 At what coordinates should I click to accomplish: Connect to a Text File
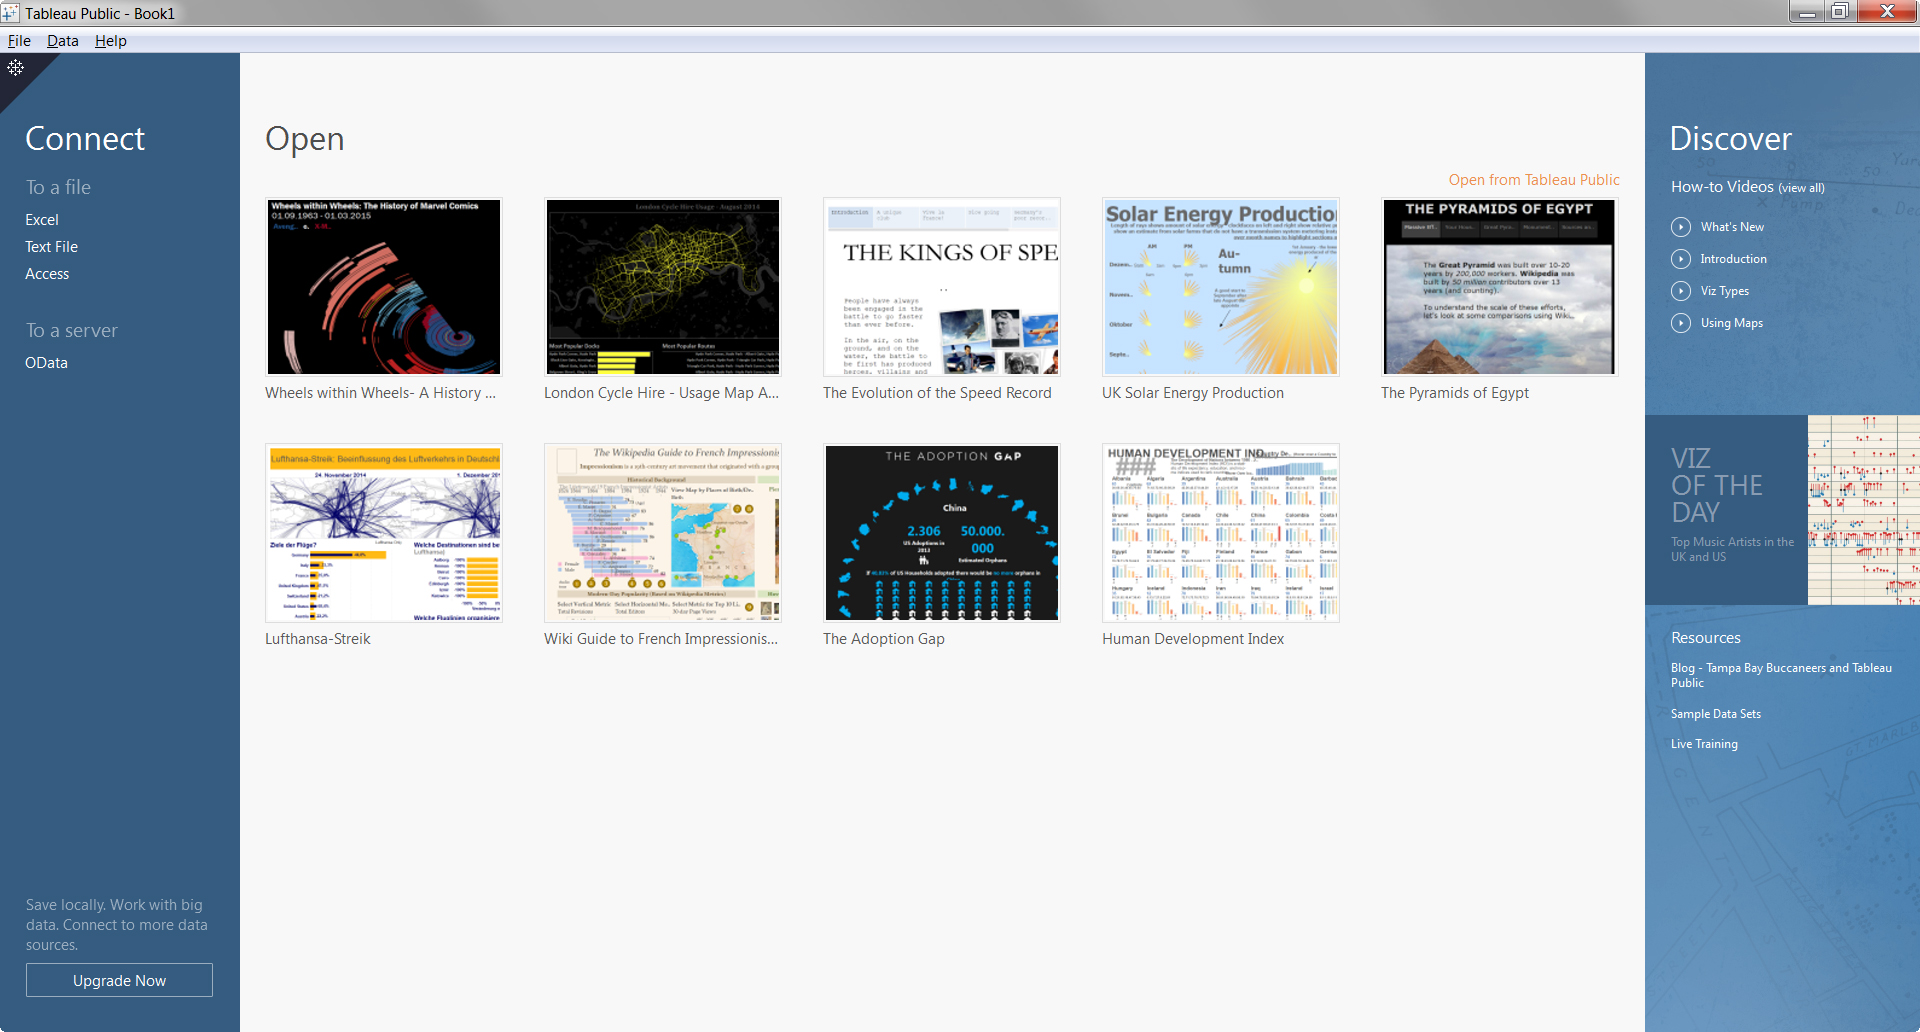pyautogui.click(x=51, y=247)
